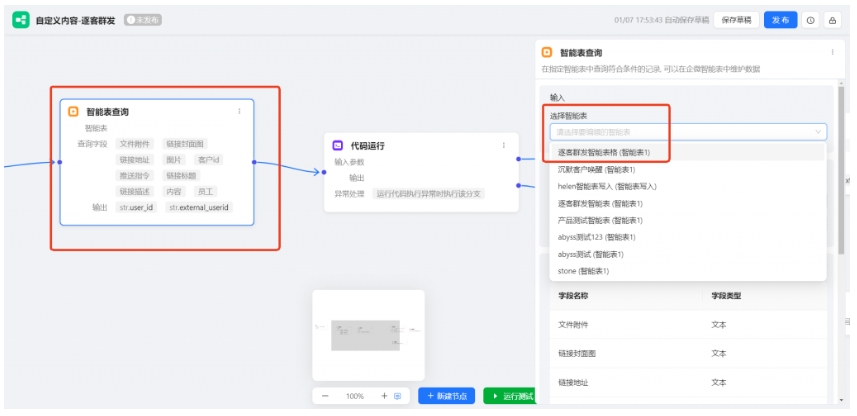
Task: Click the 链接描述 tag in query node
Action: [135, 192]
